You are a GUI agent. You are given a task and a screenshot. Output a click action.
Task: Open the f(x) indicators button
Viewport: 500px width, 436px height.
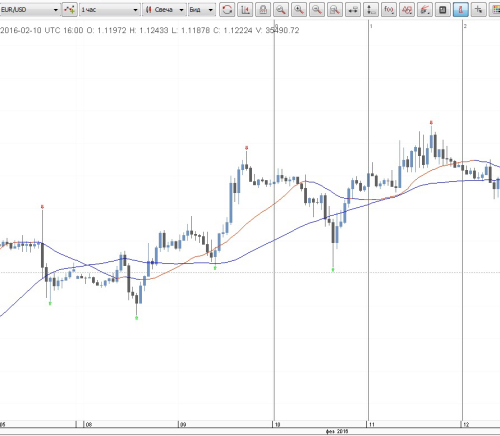click(389, 10)
